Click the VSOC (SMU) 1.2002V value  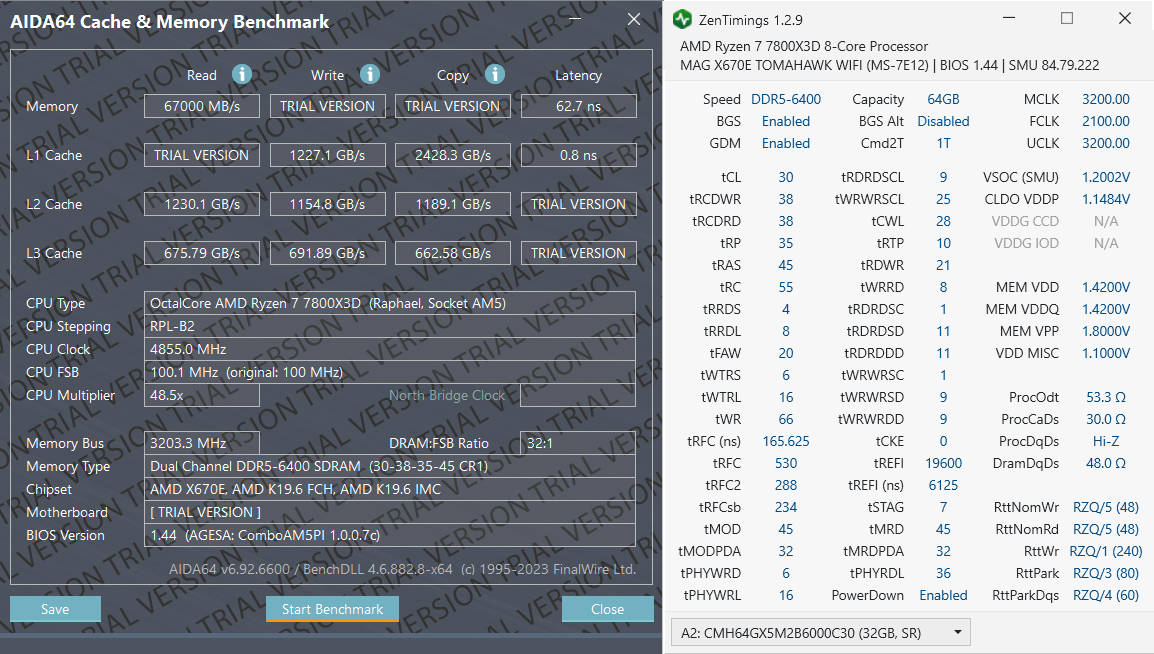coord(1105,177)
